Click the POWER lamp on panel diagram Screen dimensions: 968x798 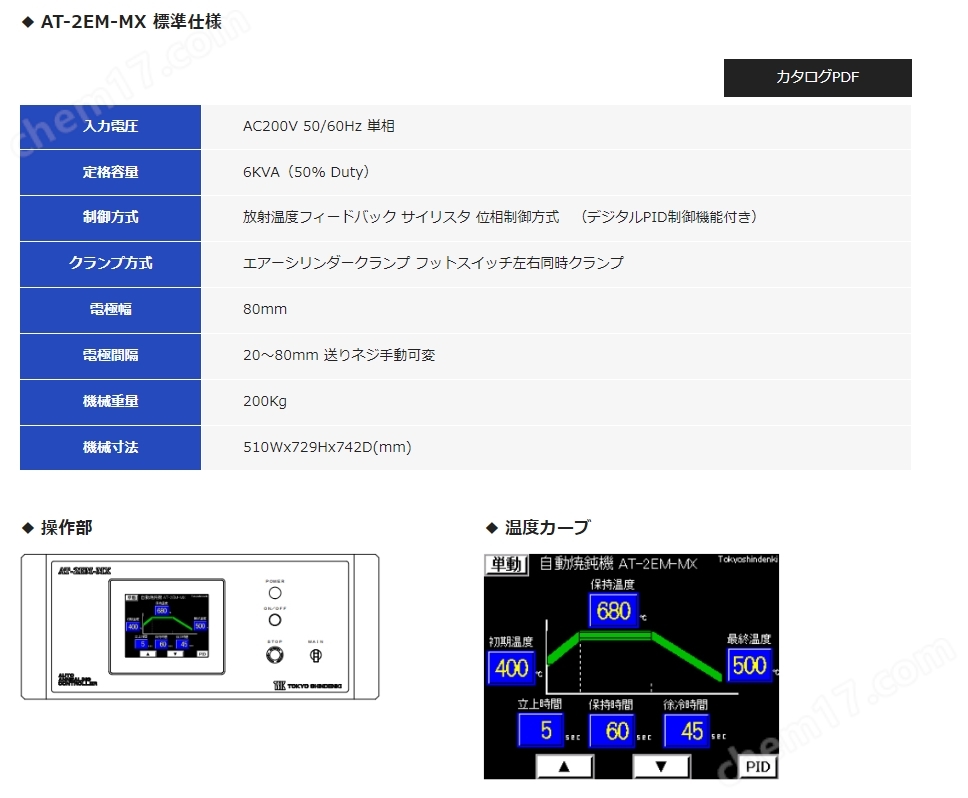coord(275,593)
